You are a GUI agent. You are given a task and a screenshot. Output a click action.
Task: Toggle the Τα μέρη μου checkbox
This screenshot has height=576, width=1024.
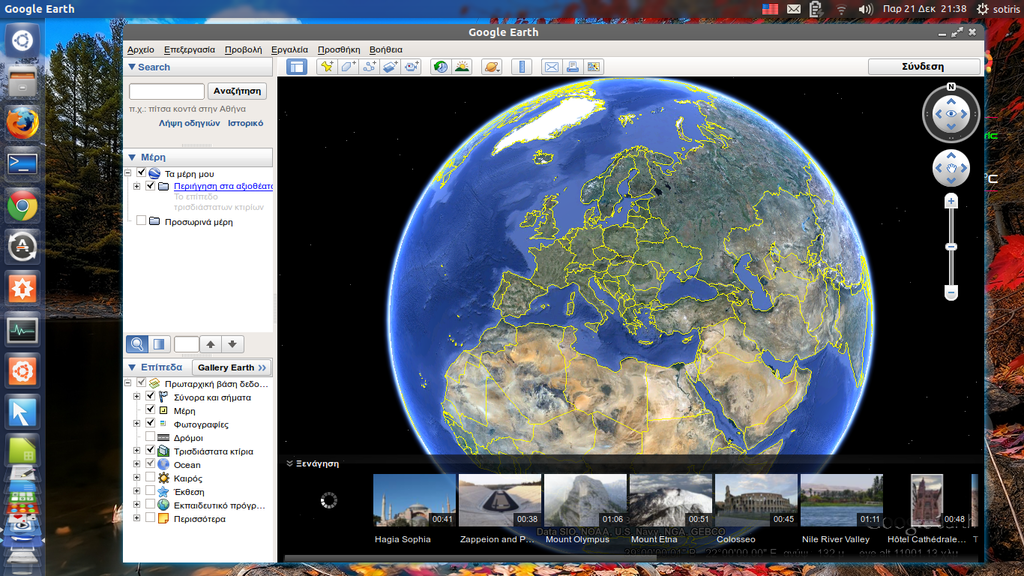[x=141, y=173]
